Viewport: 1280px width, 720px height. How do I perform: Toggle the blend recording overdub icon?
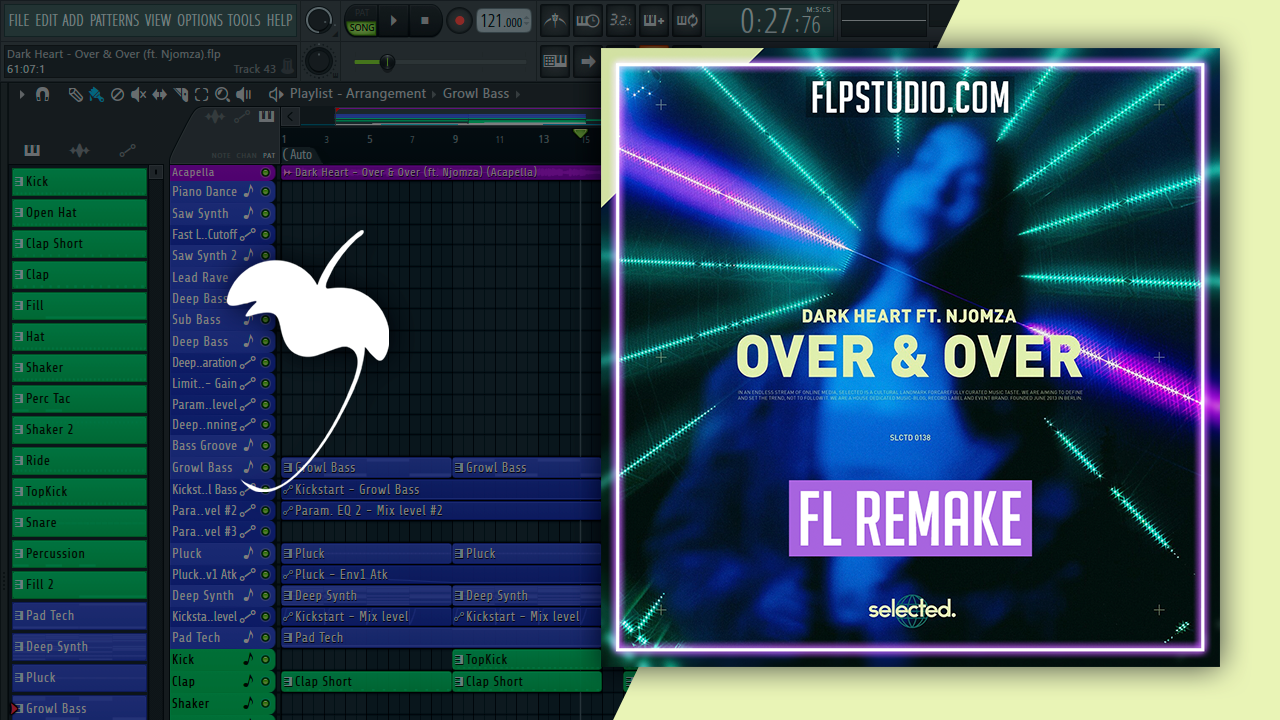click(654, 20)
